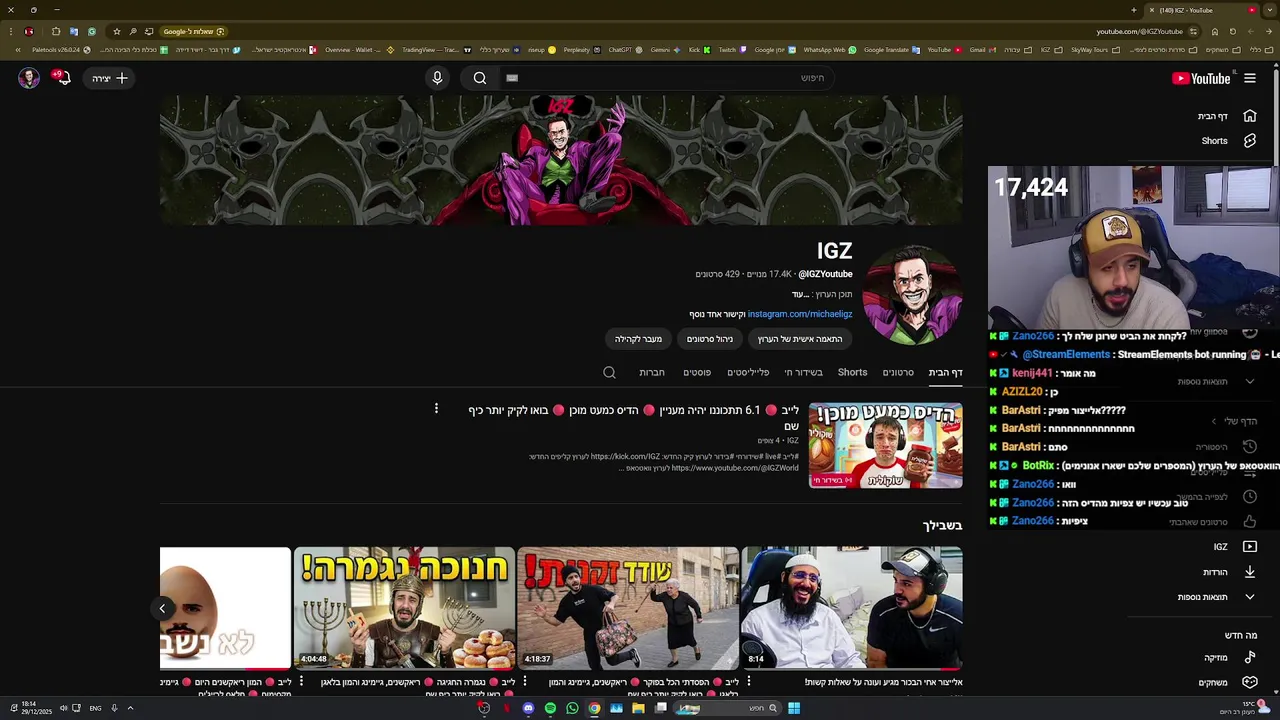Click the Create (יצירה) plus button

pyautogui.click(x=110, y=78)
